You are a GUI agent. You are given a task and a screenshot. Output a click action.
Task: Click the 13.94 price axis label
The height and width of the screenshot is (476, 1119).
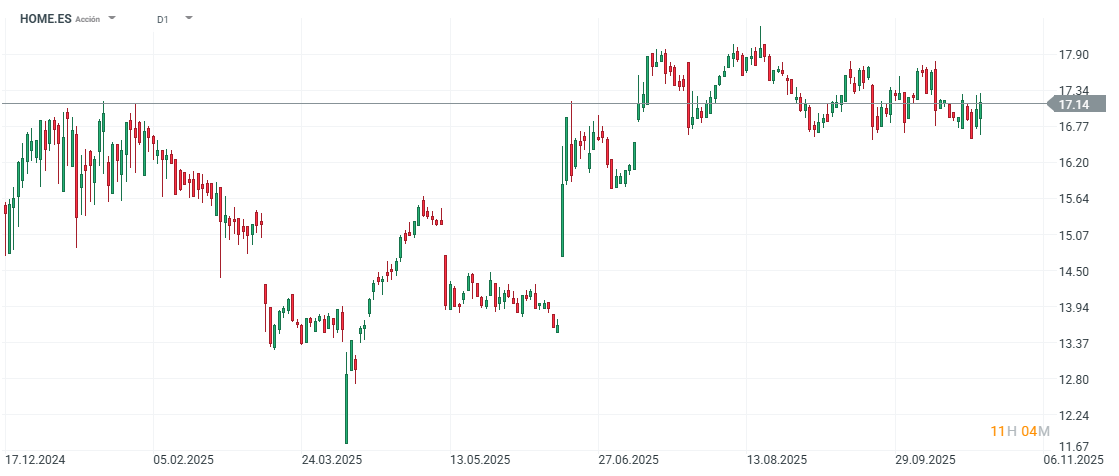pos(1074,308)
